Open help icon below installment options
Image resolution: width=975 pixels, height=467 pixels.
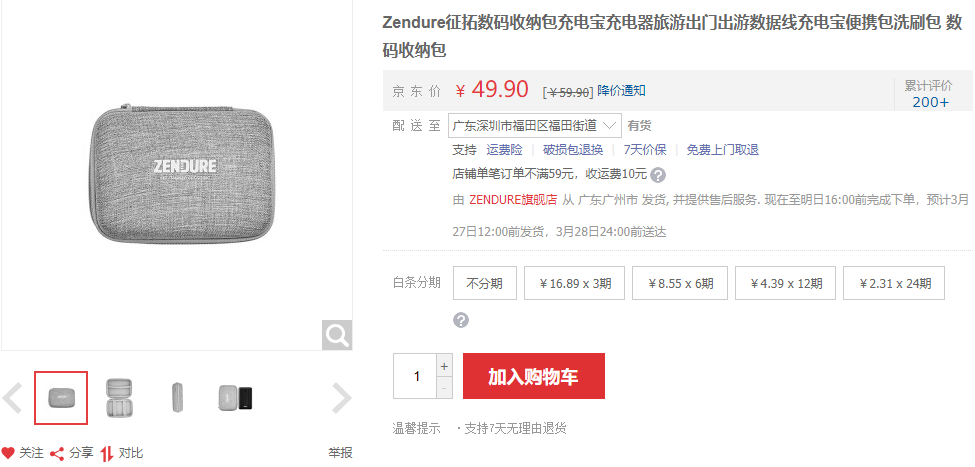click(461, 320)
